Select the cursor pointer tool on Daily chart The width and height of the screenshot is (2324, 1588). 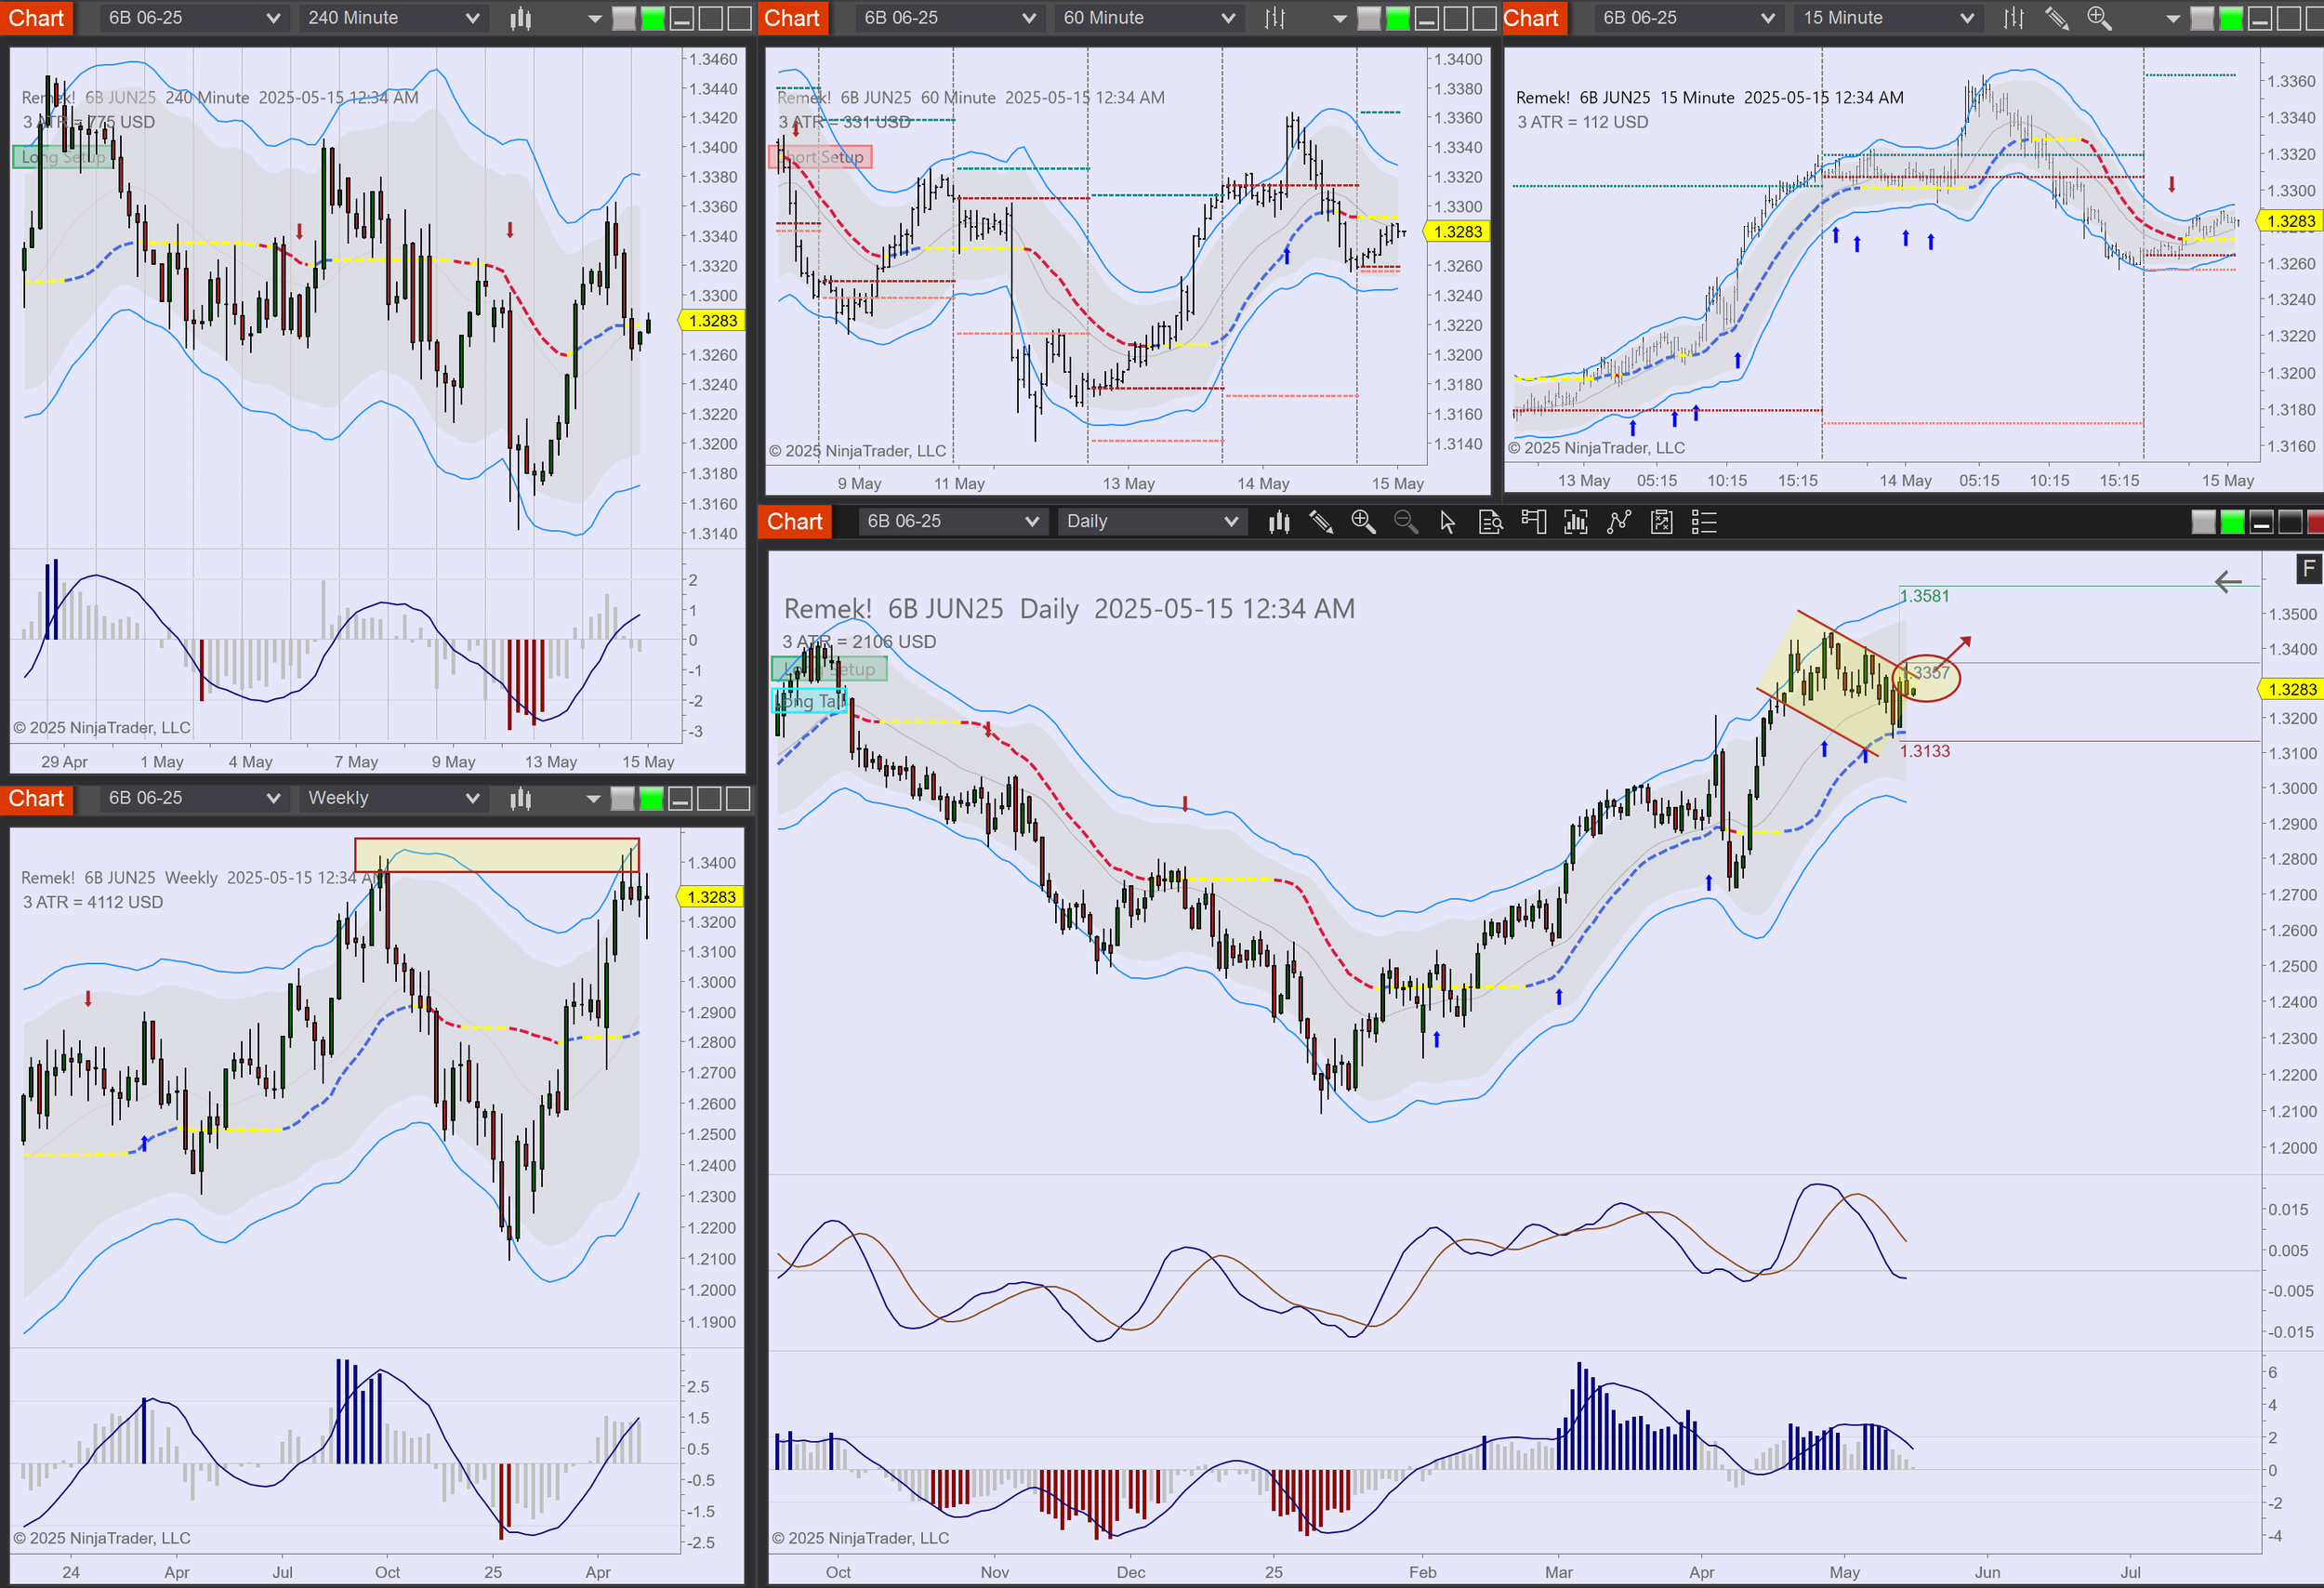(x=1447, y=522)
